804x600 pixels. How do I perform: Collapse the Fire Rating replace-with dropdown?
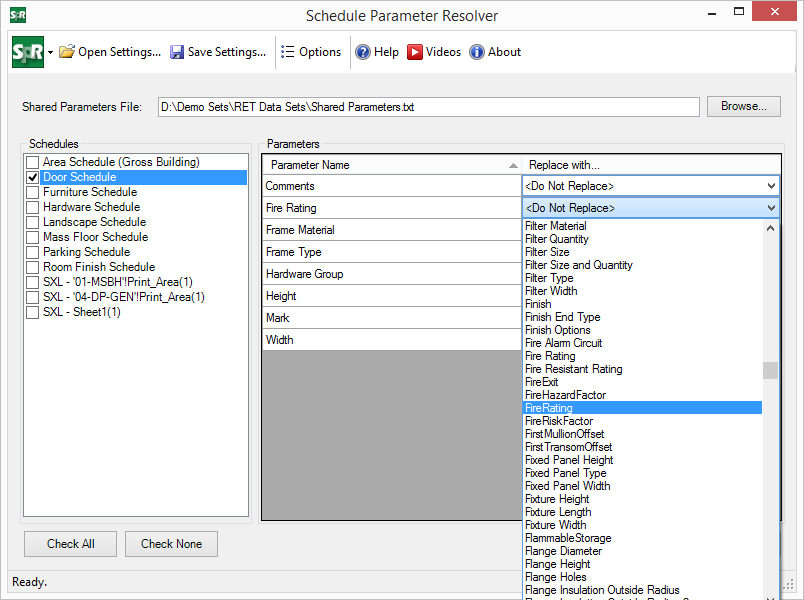pyautogui.click(x=770, y=208)
